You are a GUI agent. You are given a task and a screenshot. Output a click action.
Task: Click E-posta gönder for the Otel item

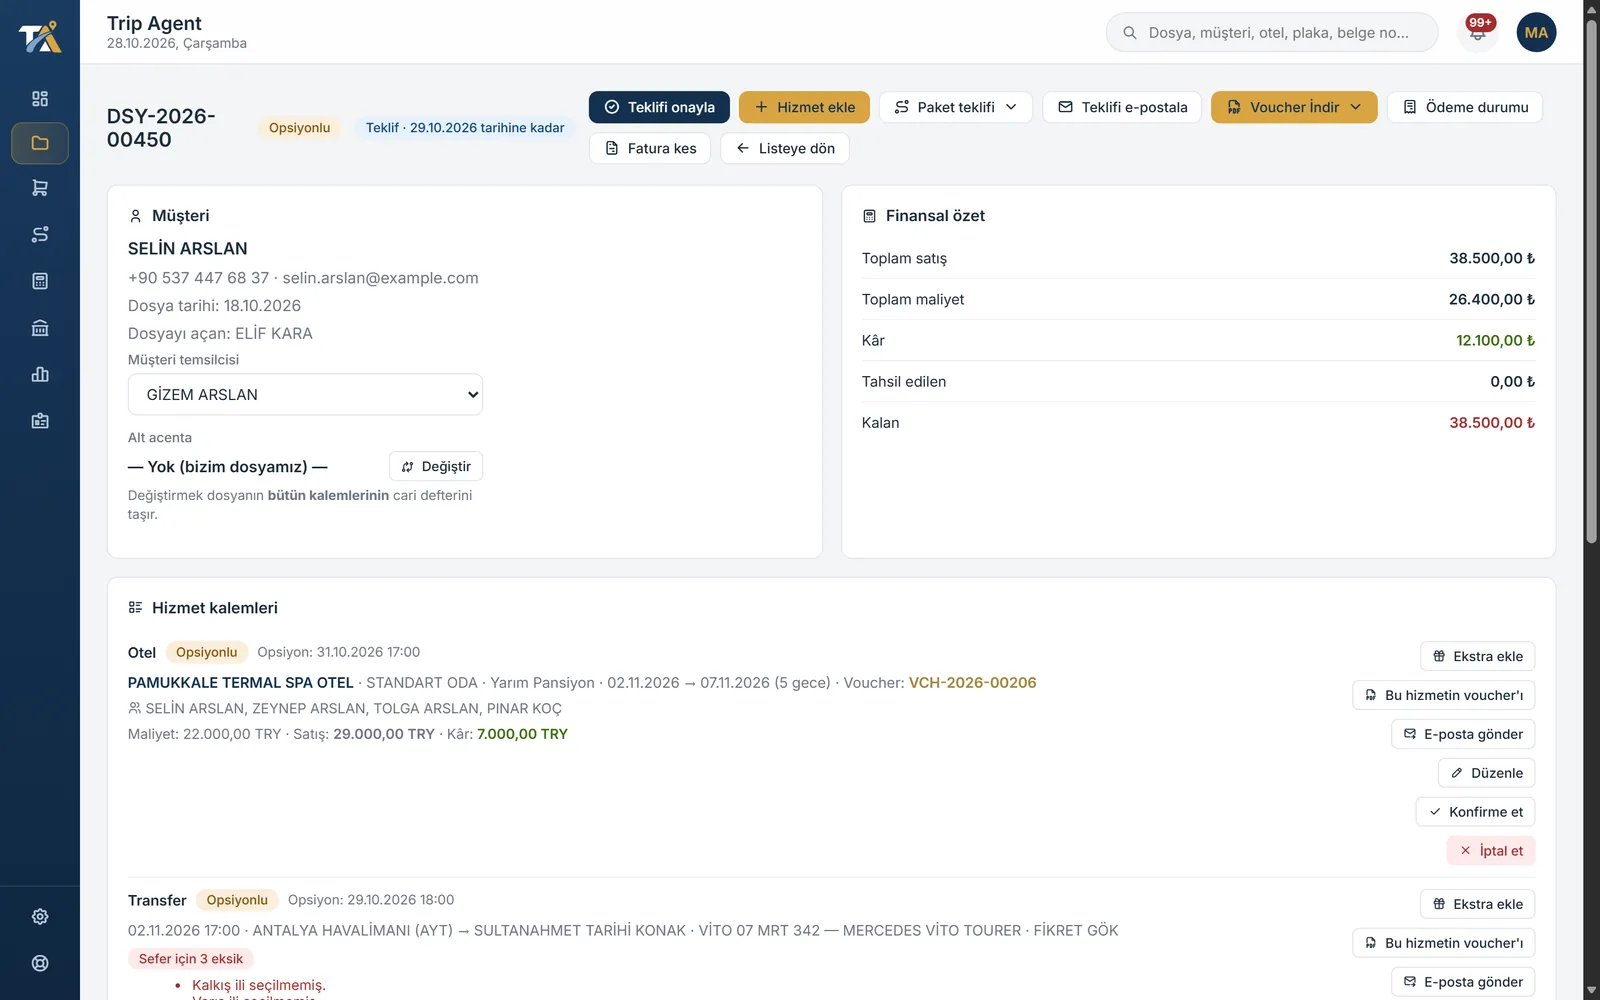[x=1463, y=734]
